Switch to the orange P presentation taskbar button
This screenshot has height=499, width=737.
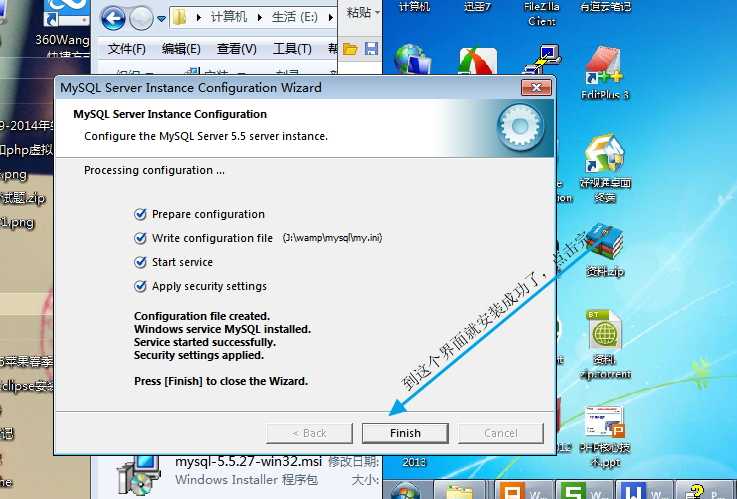point(523,490)
